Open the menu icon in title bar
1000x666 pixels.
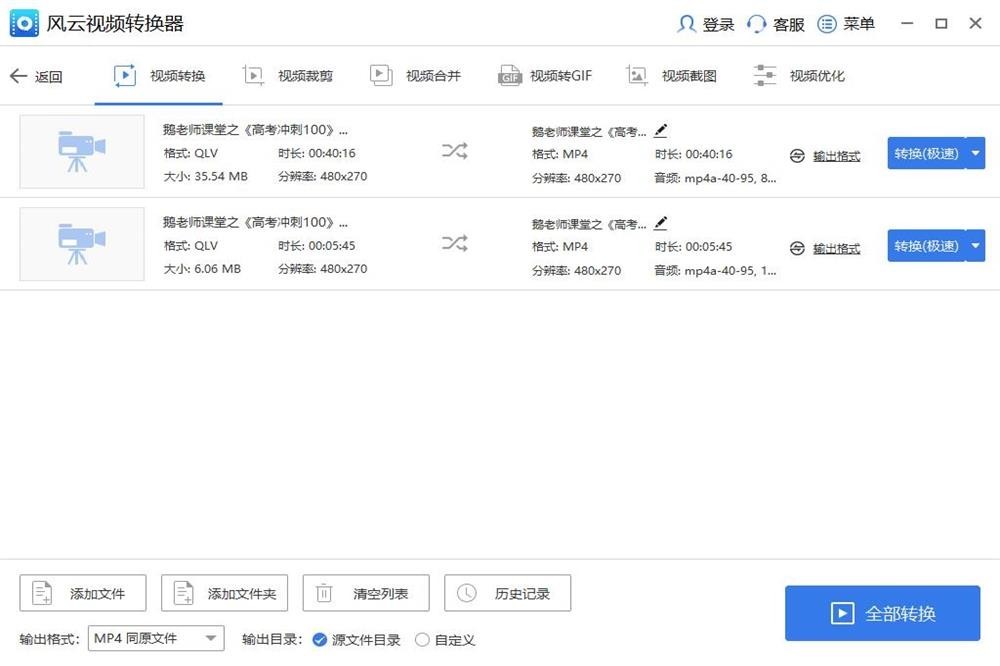[x=827, y=24]
